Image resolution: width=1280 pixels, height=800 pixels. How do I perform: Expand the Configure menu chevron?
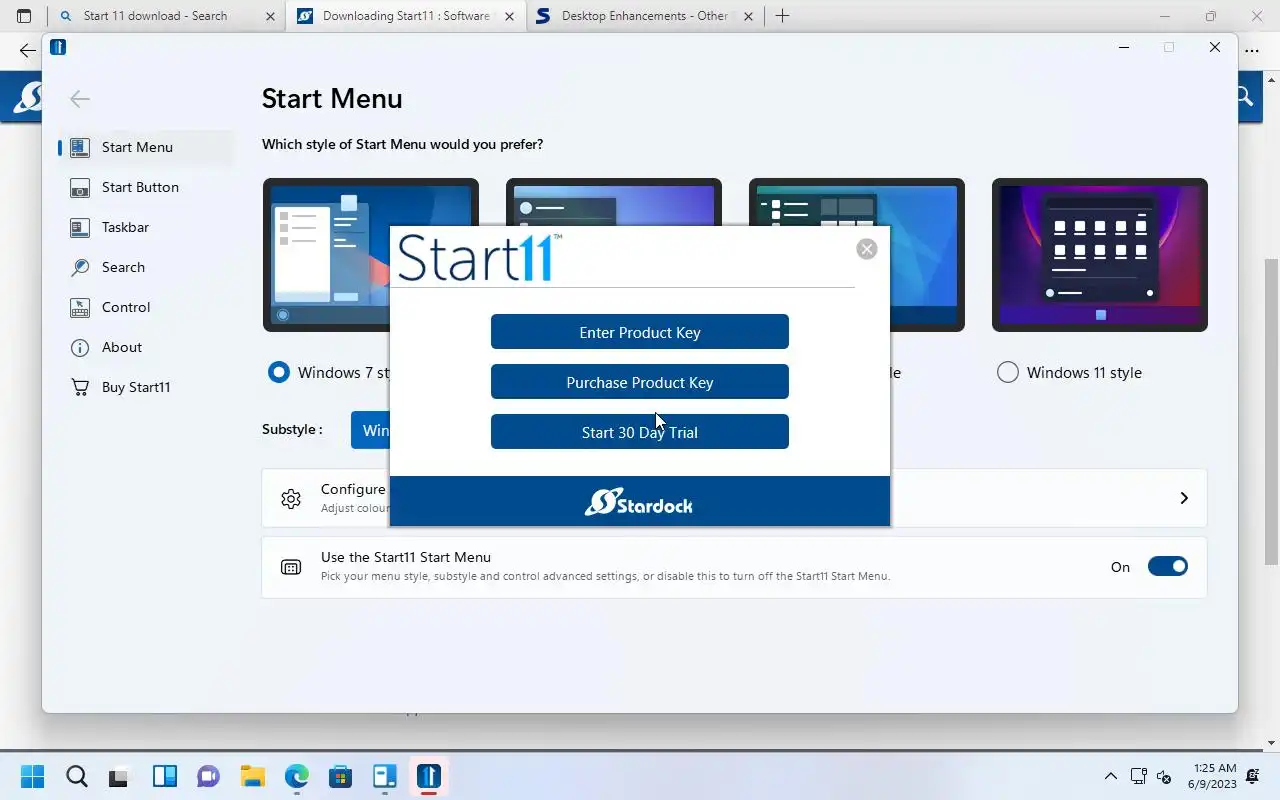(1184, 498)
